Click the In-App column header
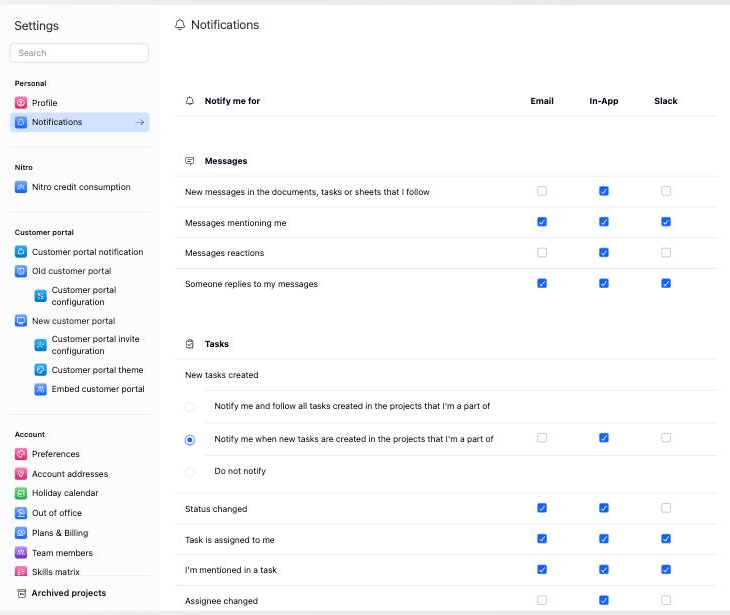The image size is (730, 615). (604, 101)
